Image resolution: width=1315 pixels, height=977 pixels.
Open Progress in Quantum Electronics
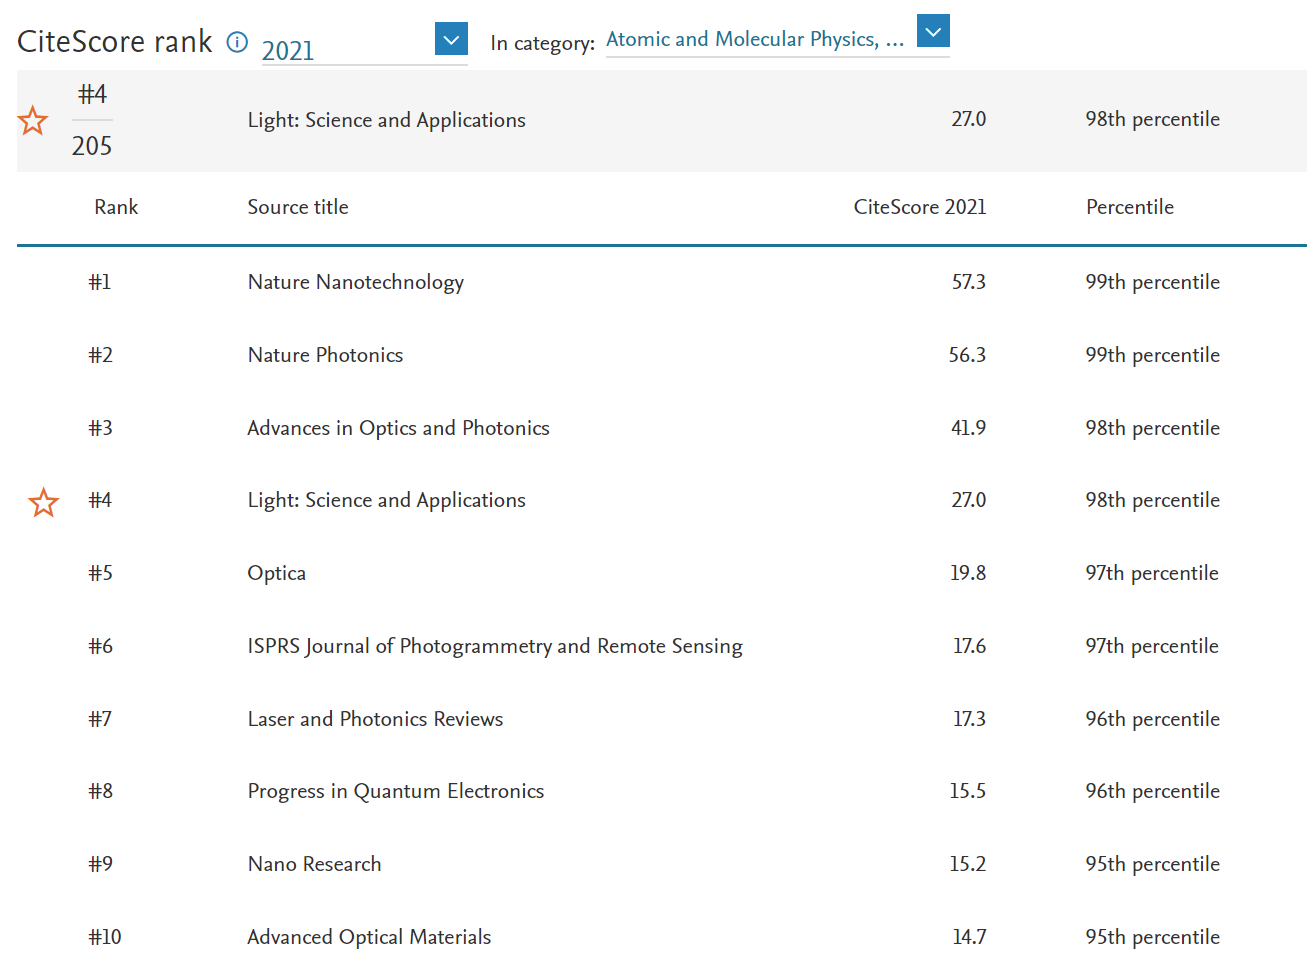[x=396, y=791]
